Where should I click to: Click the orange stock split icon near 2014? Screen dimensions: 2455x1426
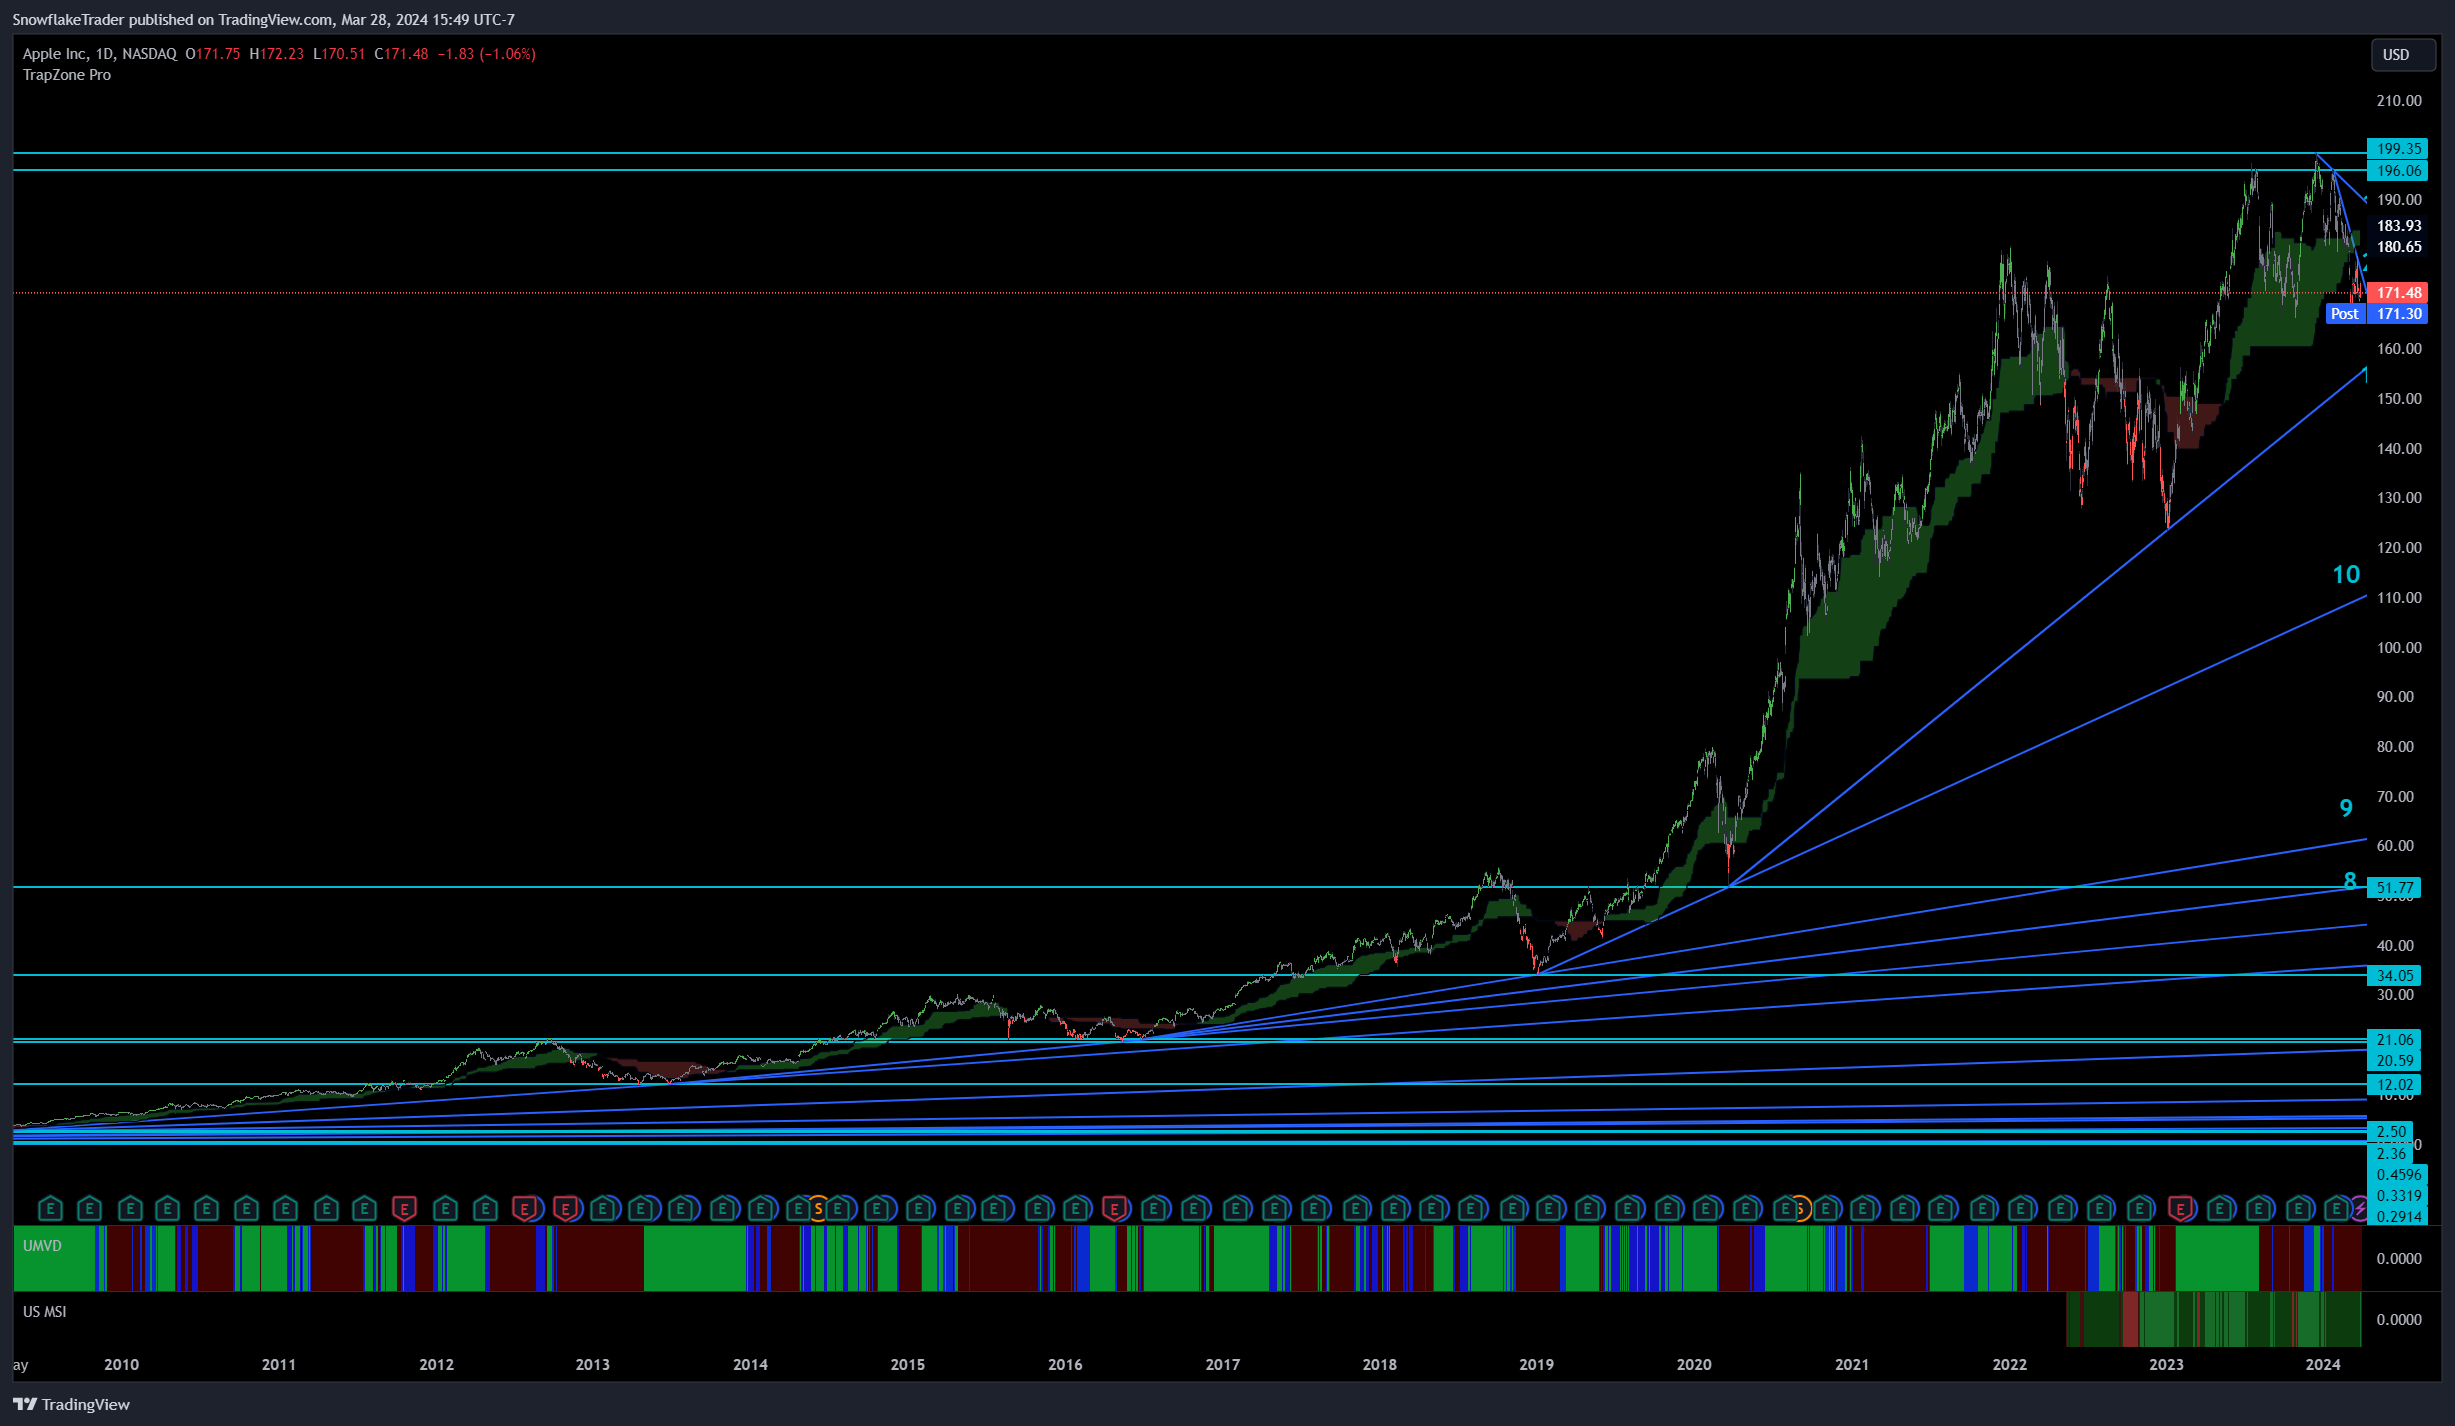(818, 1209)
